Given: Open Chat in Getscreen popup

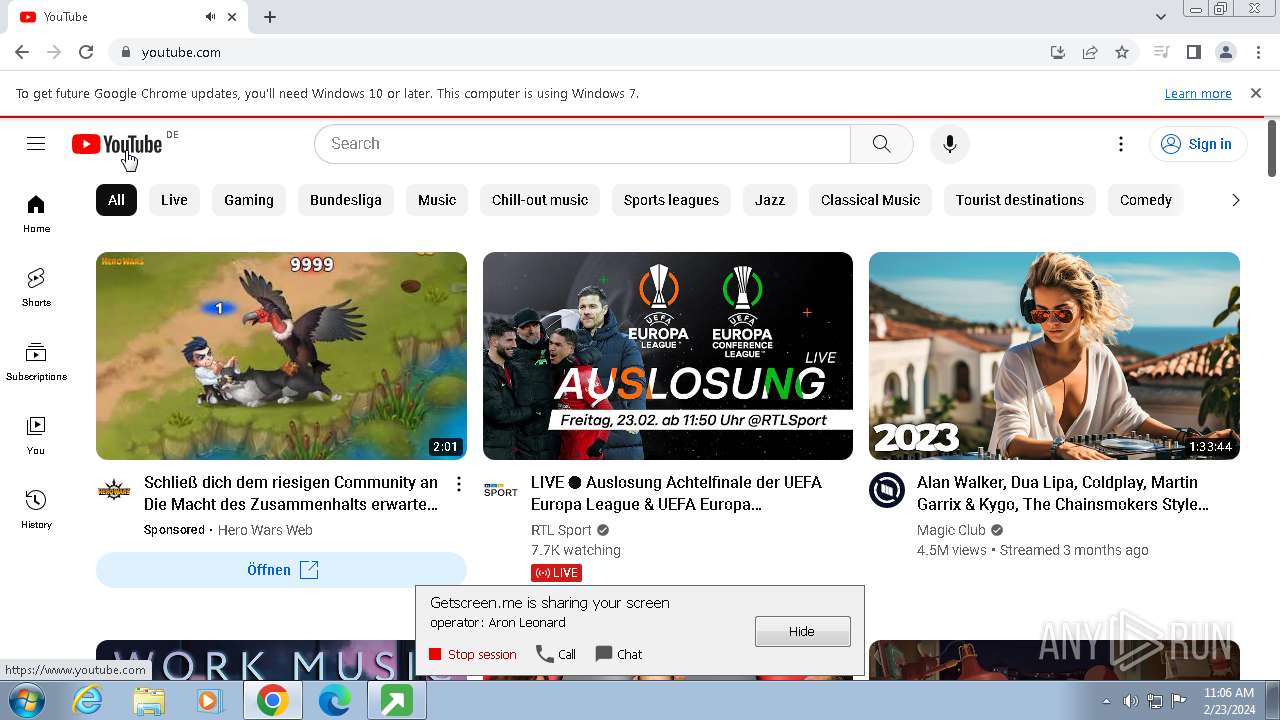Looking at the screenshot, I should coord(619,654).
